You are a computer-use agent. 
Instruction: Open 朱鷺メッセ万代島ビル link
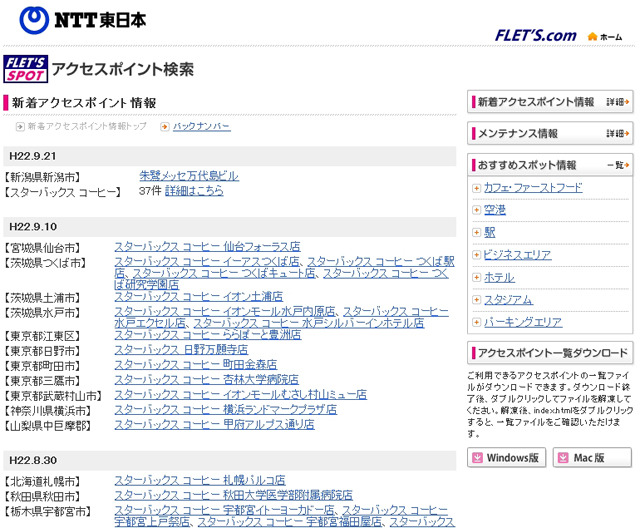[x=189, y=176]
